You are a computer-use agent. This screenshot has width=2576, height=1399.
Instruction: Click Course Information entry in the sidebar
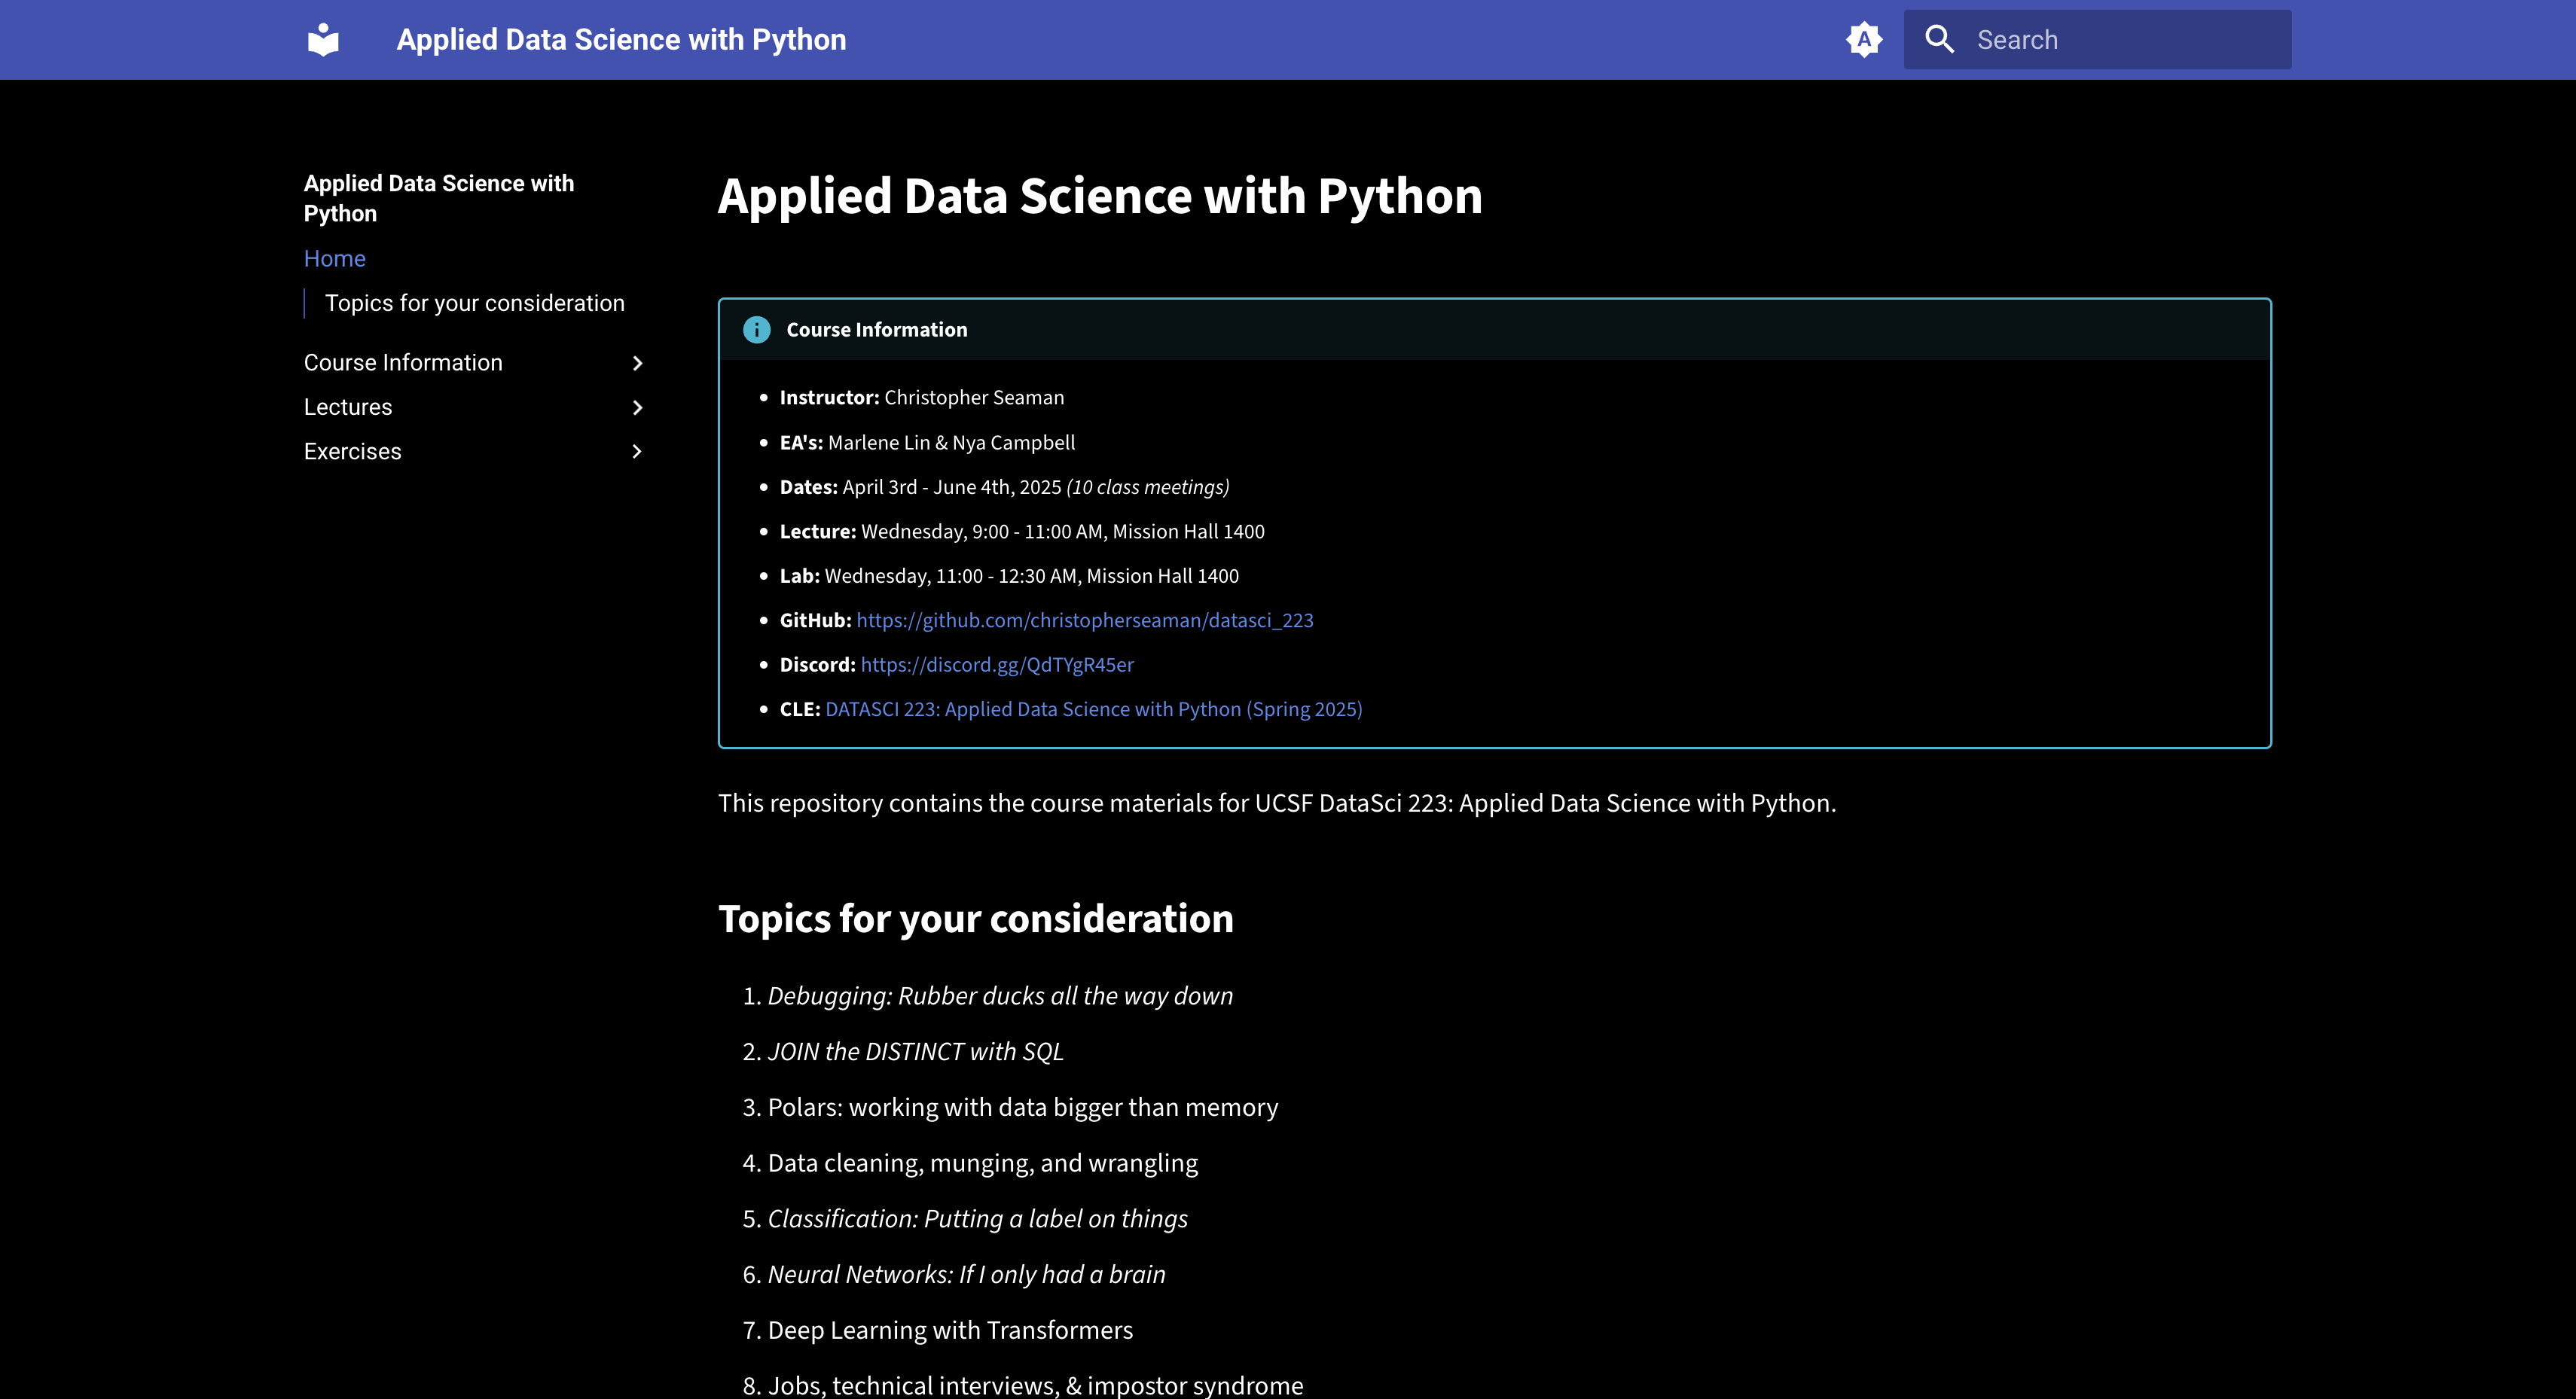(x=403, y=362)
